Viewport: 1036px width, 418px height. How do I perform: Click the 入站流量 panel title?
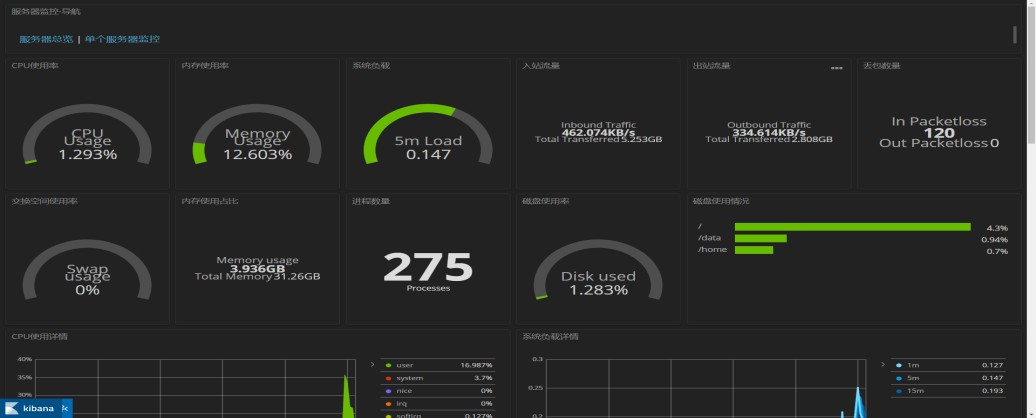(x=541, y=65)
